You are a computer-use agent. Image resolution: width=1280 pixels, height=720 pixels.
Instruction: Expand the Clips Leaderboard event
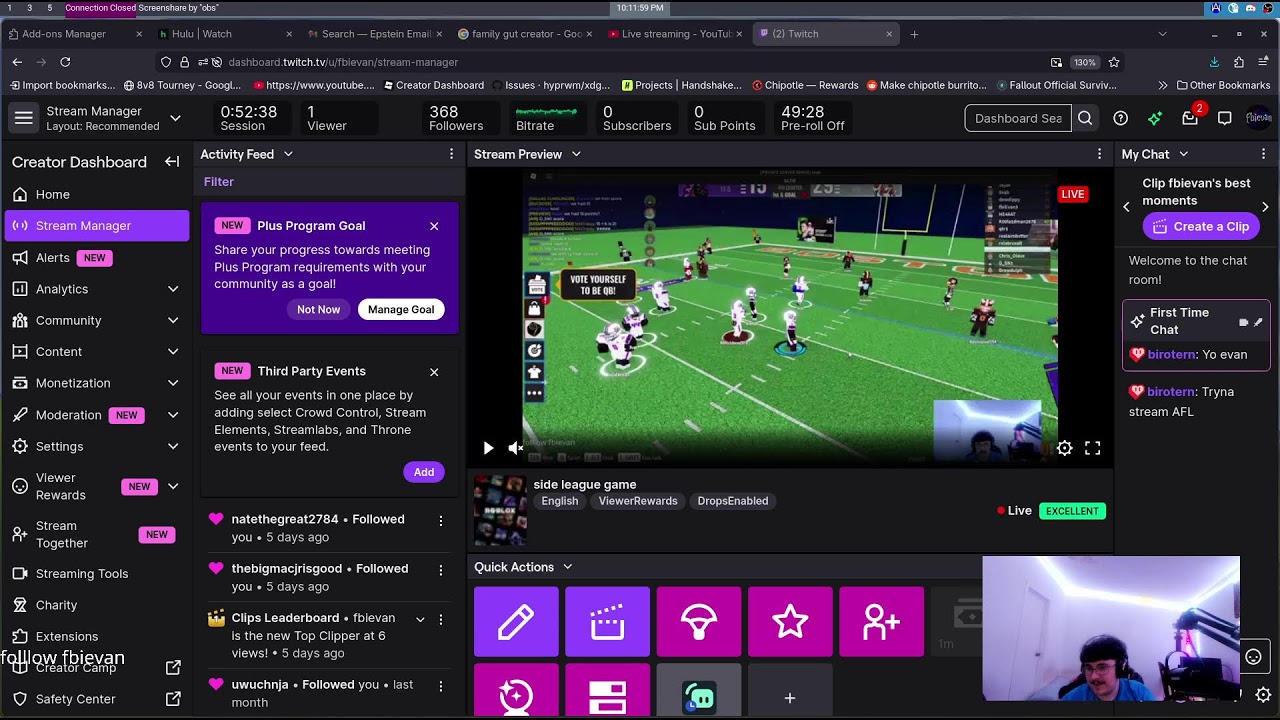[420, 619]
